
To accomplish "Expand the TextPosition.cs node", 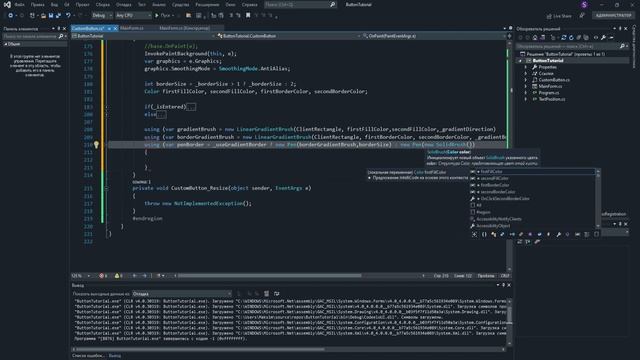I will [x=526, y=99].
